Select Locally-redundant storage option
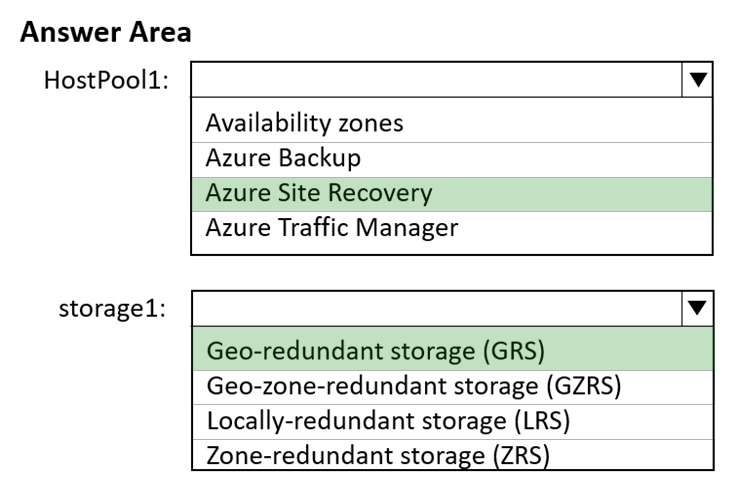The image size is (739, 490). pyautogui.click(x=388, y=420)
